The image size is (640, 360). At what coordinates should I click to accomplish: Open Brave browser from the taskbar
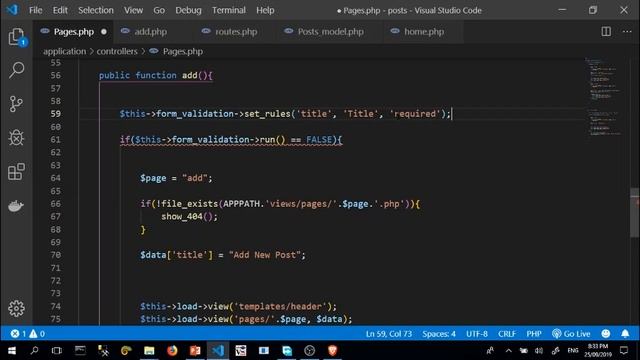click(x=332, y=351)
